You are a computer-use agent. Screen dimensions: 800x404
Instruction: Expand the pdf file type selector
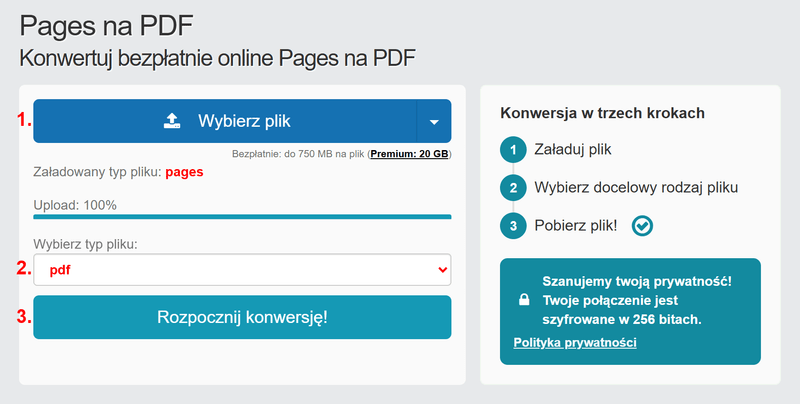[242, 270]
